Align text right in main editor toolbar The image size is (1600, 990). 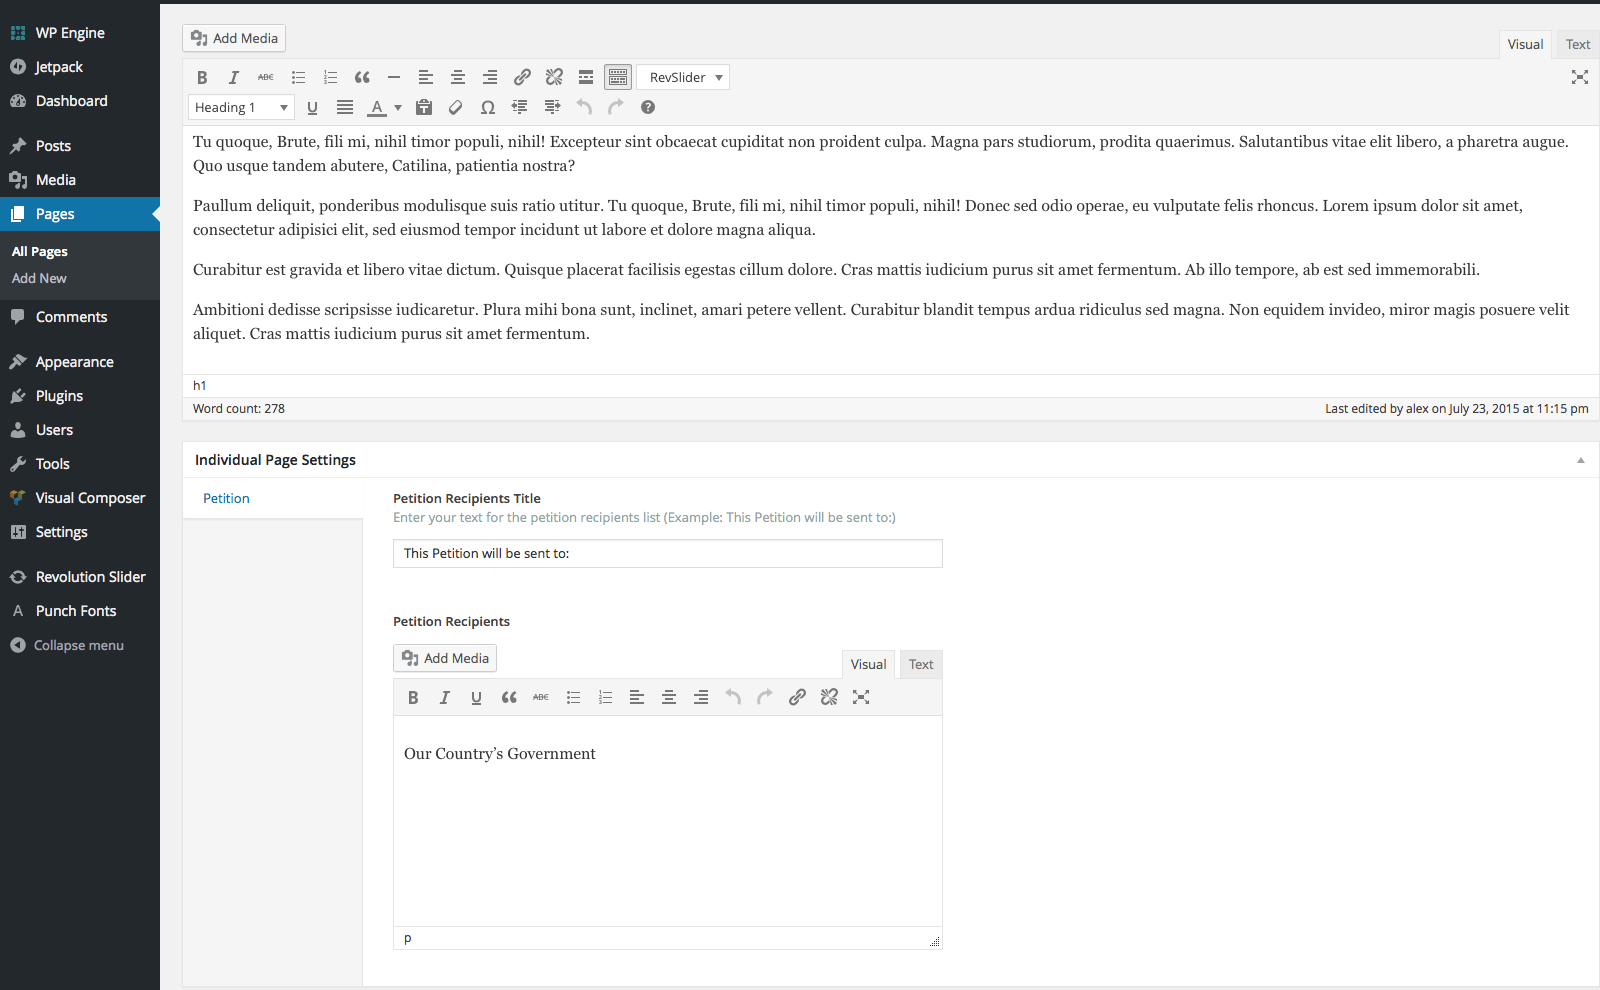click(490, 77)
